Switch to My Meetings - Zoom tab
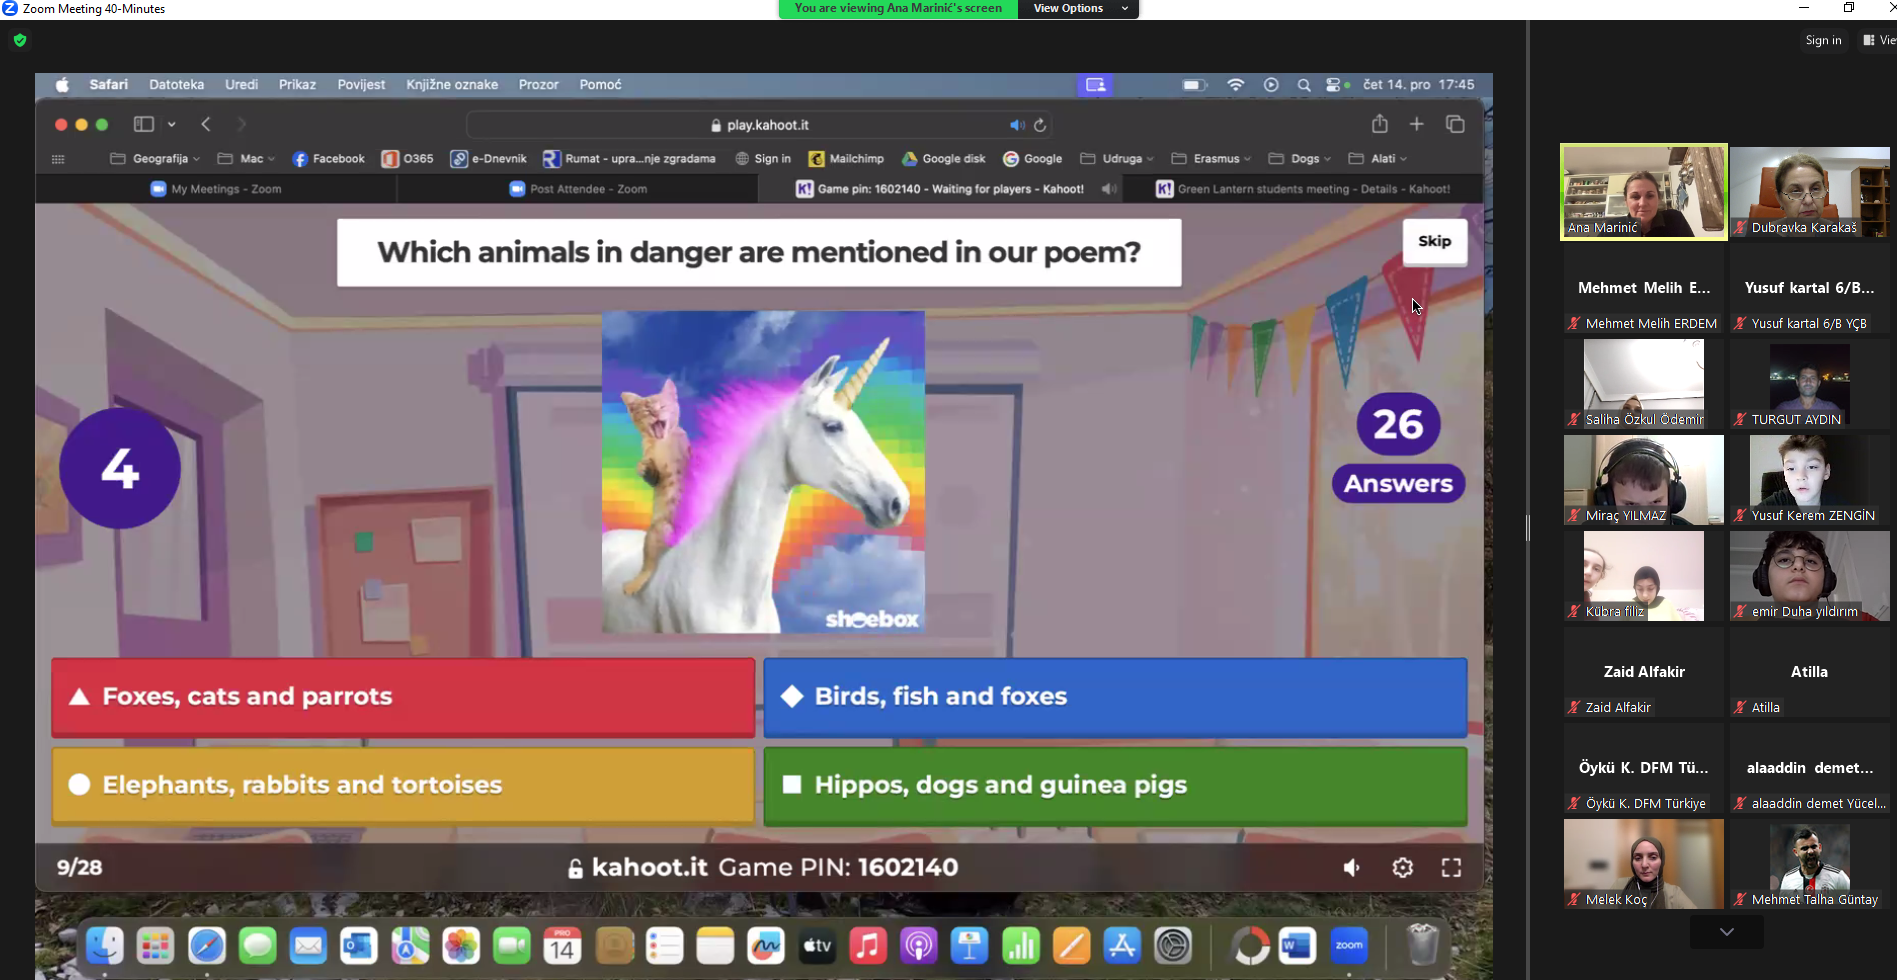This screenshot has height=980, width=1897. point(216,189)
